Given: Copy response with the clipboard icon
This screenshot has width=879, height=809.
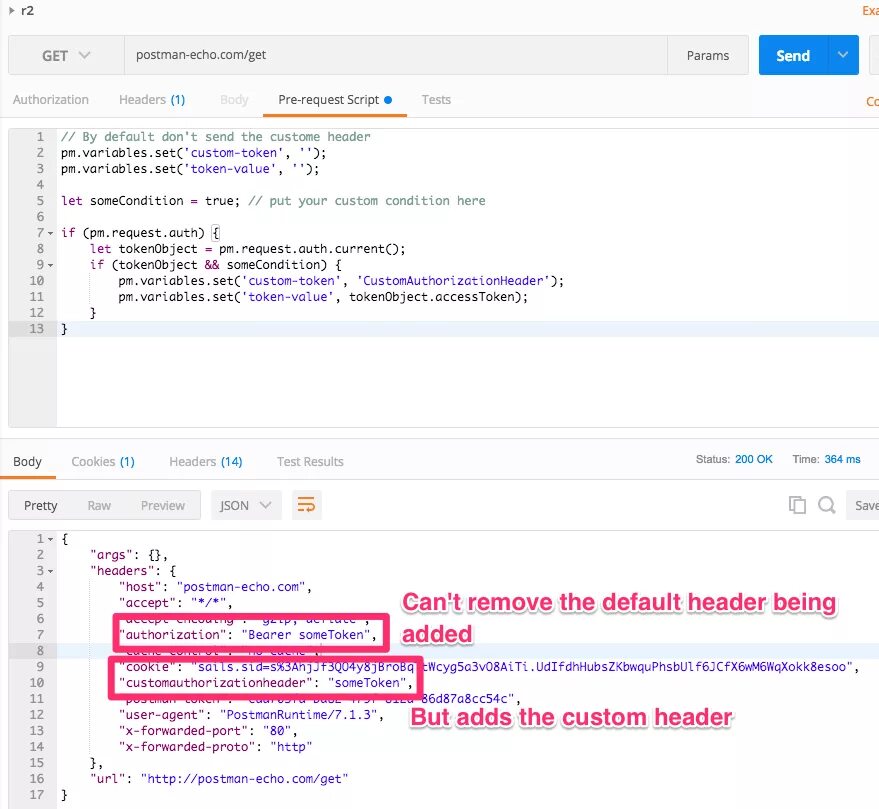Looking at the screenshot, I should coord(797,505).
